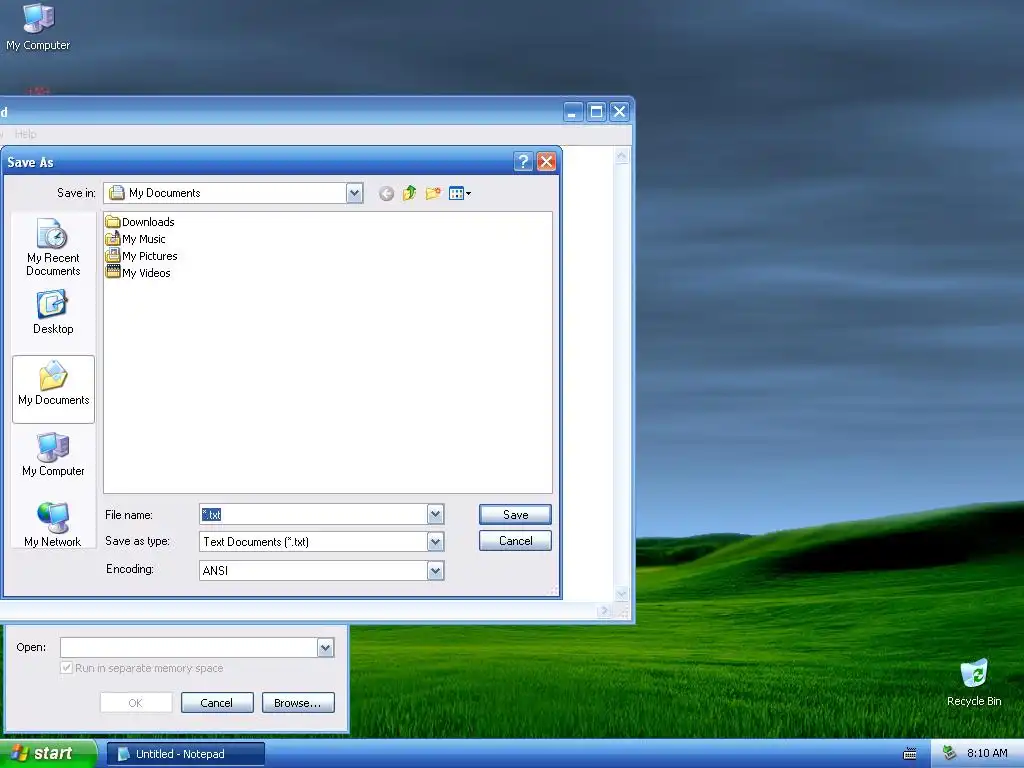Cancel the Save As dialog

click(x=515, y=541)
